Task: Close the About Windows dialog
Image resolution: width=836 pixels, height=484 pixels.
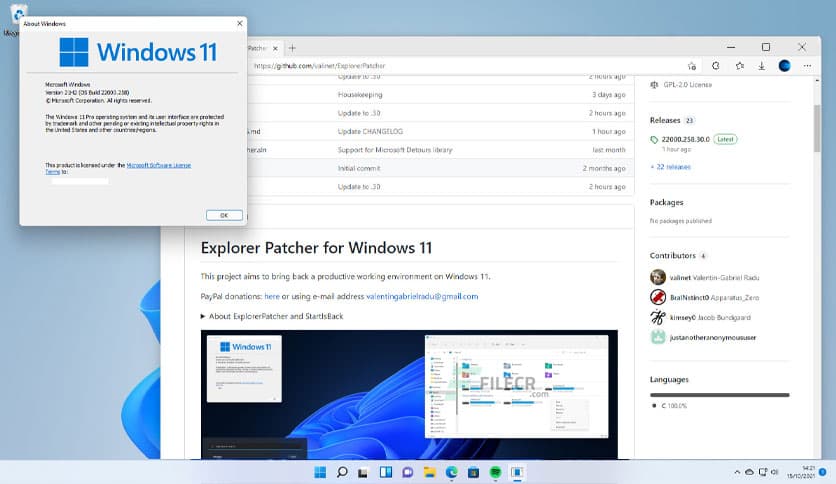Action: pos(239,23)
